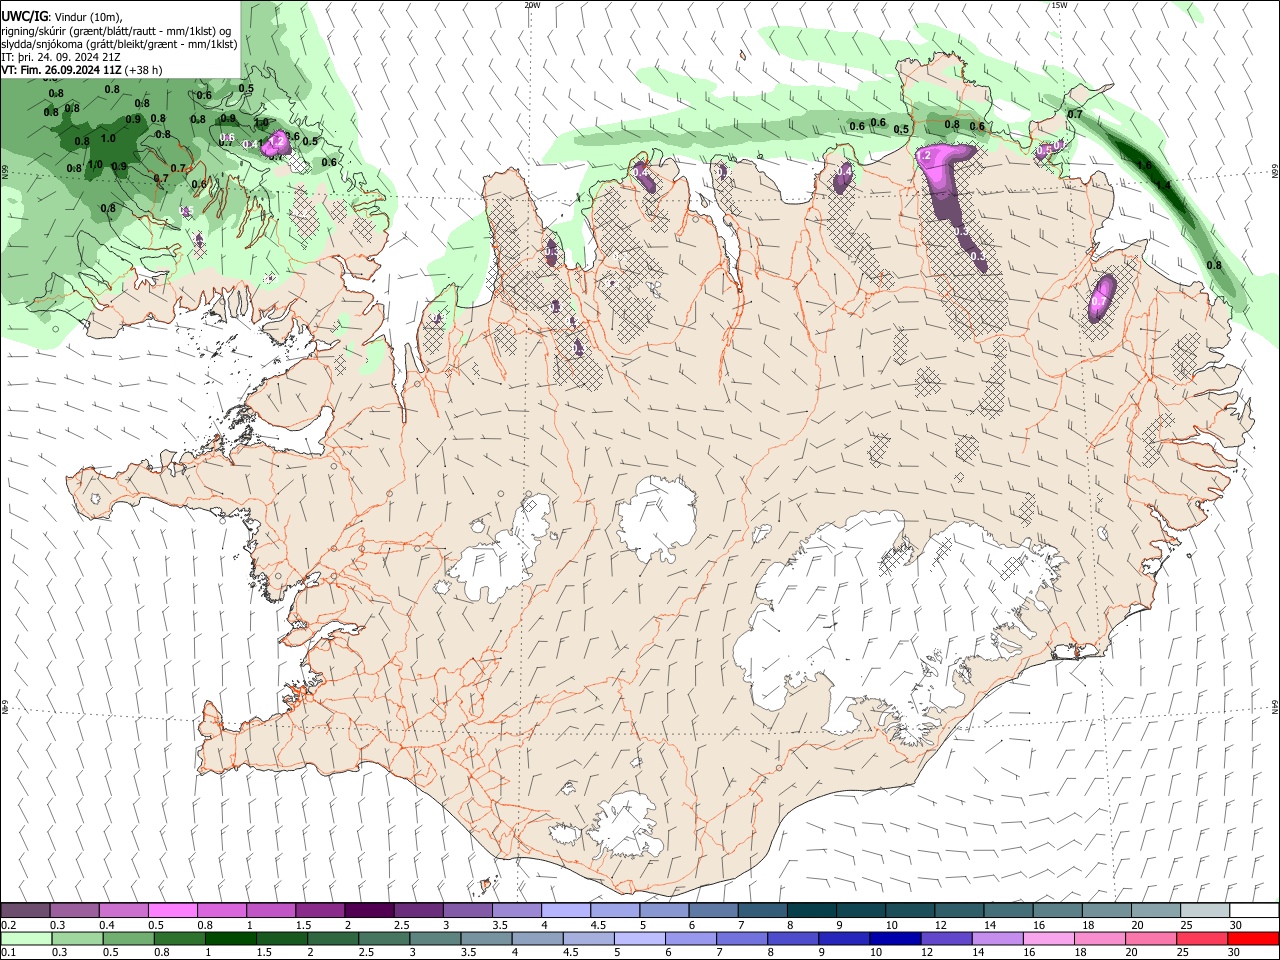
Task: Click the '0.7' value on the eastern purple snow patch
Action: click(1100, 301)
